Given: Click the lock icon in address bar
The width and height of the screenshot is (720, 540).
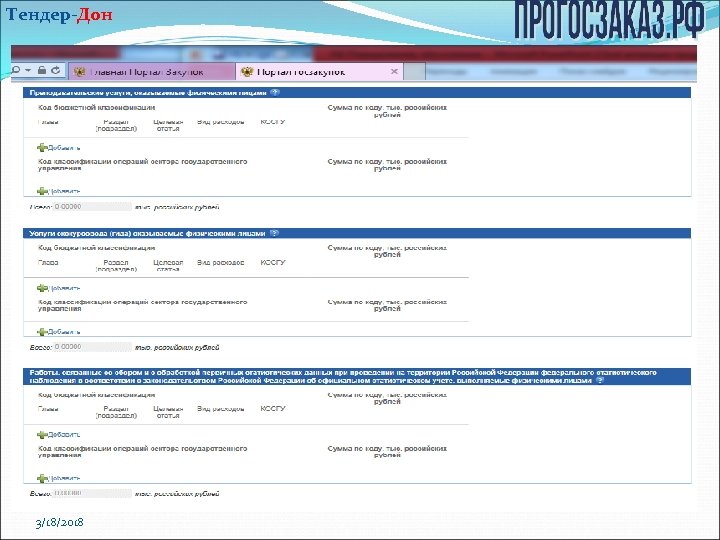Looking at the screenshot, I should (x=42, y=70).
